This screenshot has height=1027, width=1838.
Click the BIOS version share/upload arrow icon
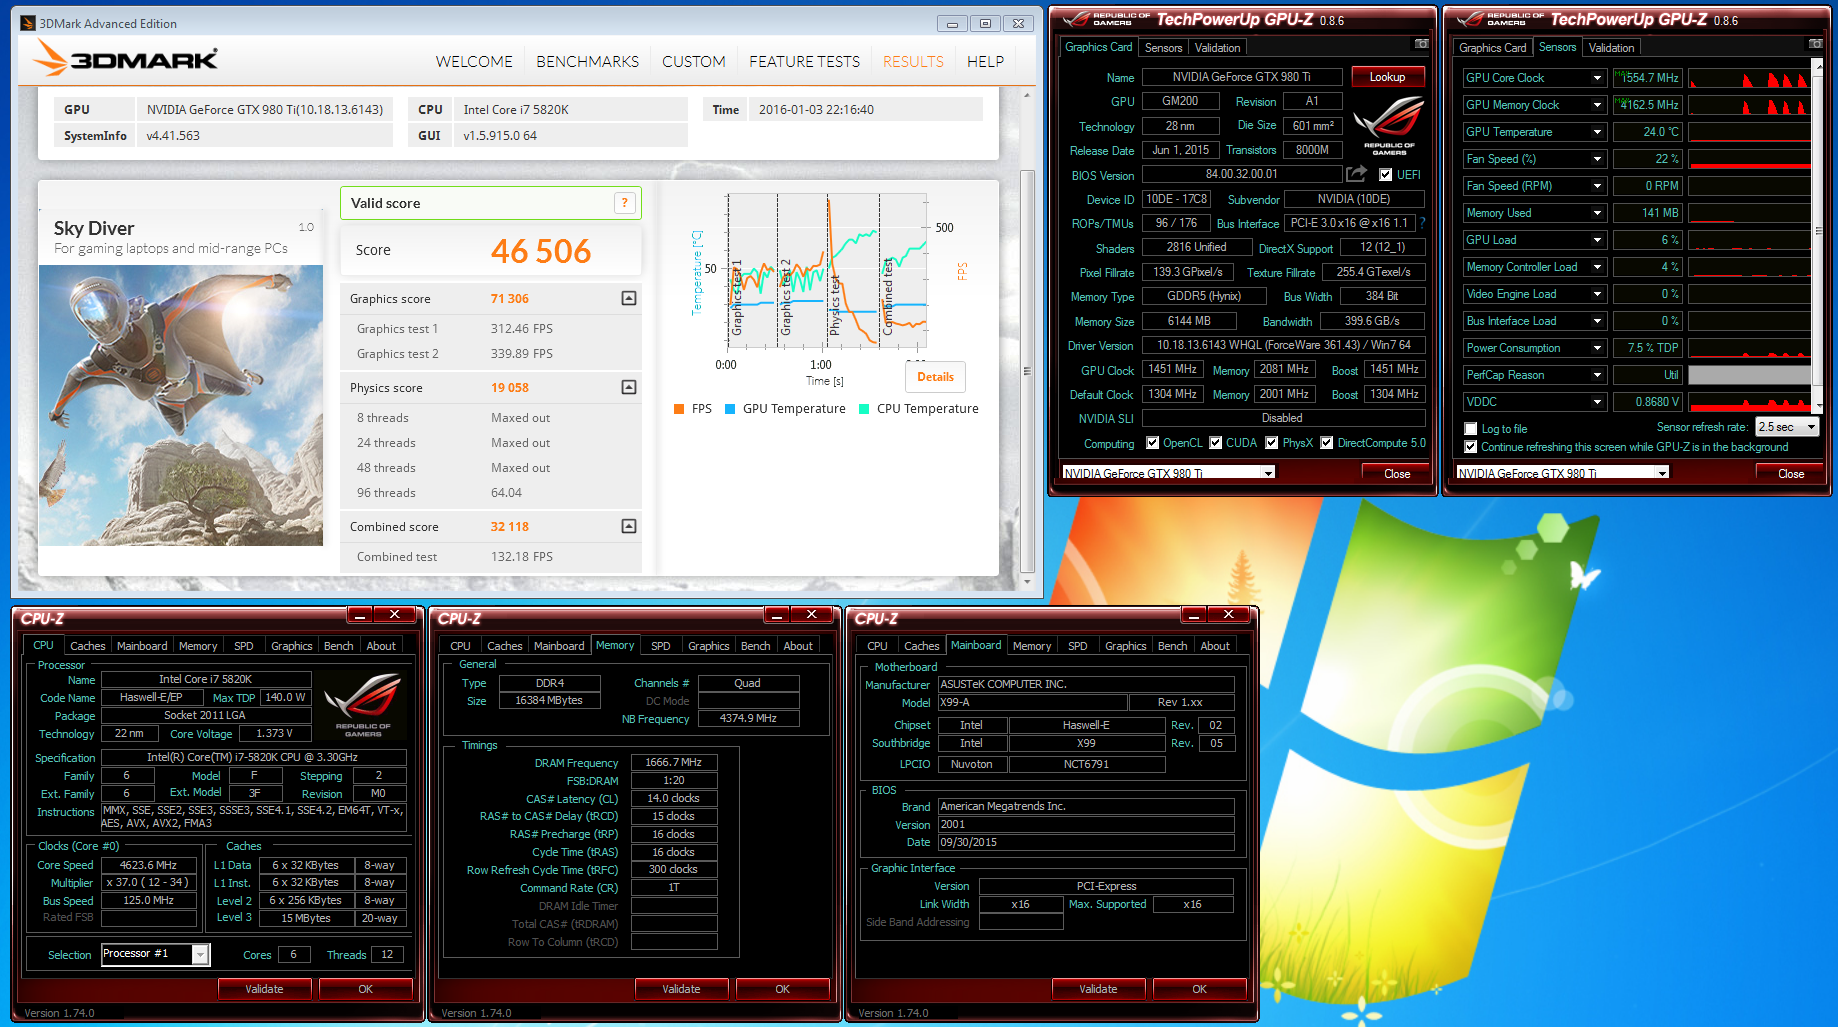tap(1356, 174)
